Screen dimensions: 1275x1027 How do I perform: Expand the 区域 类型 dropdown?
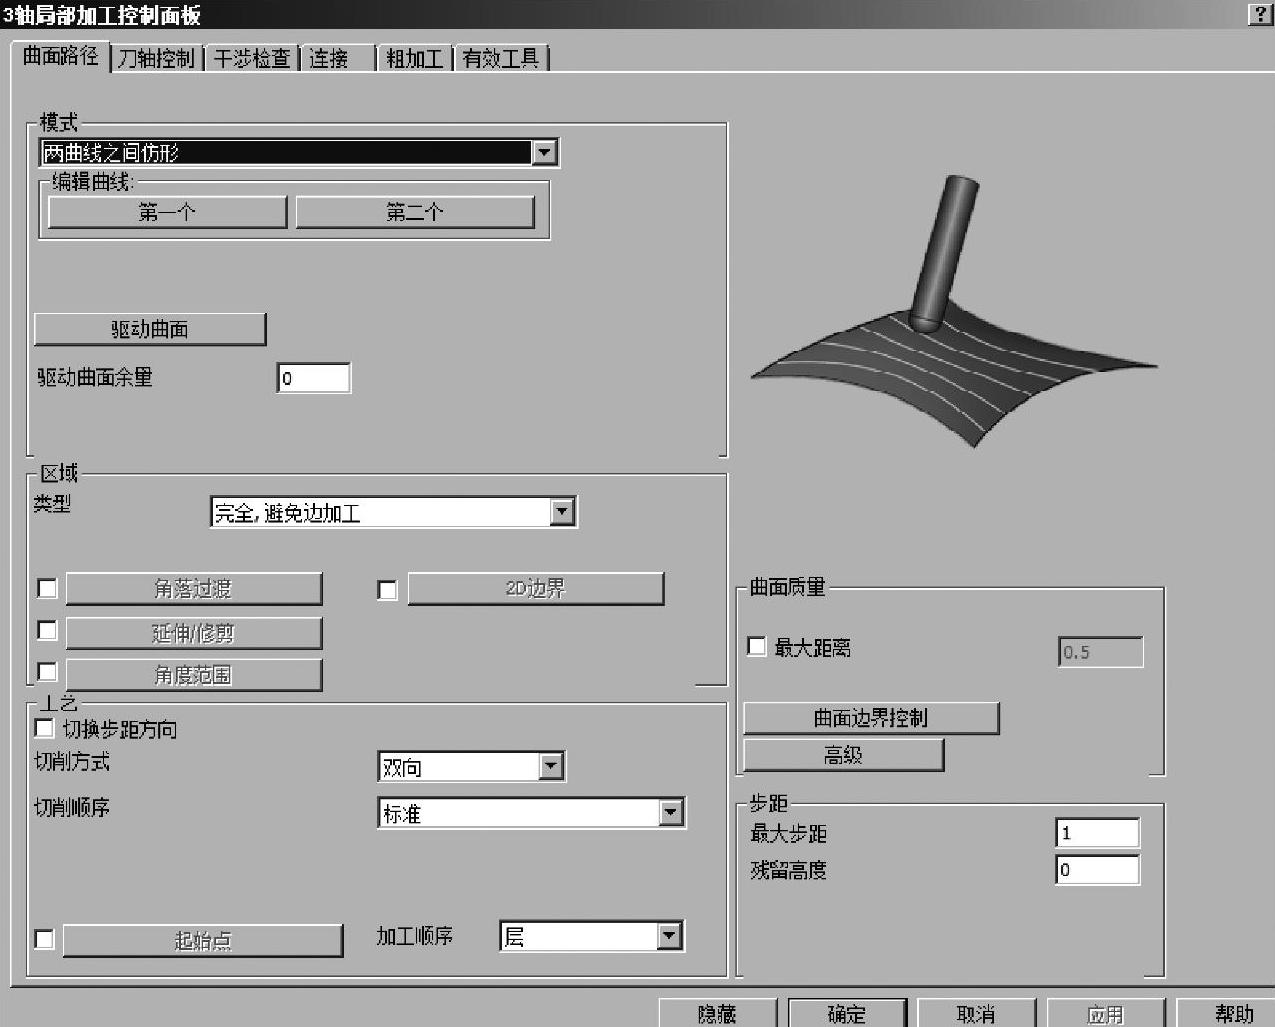(x=562, y=512)
